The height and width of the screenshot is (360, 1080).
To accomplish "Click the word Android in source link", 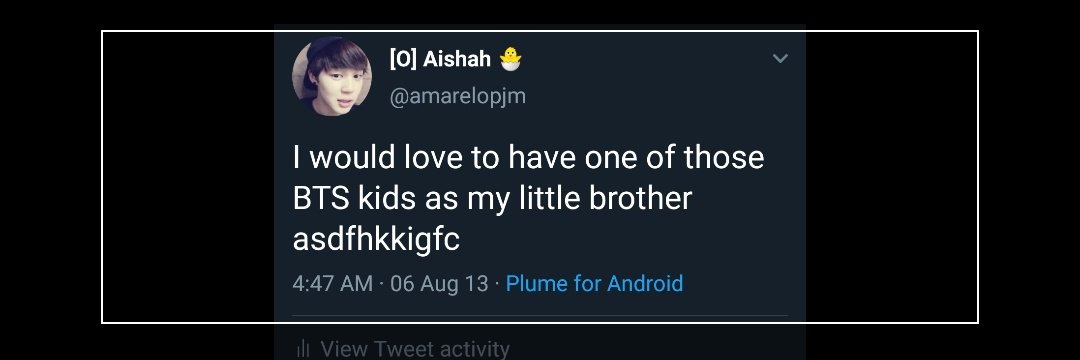I will [645, 284].
